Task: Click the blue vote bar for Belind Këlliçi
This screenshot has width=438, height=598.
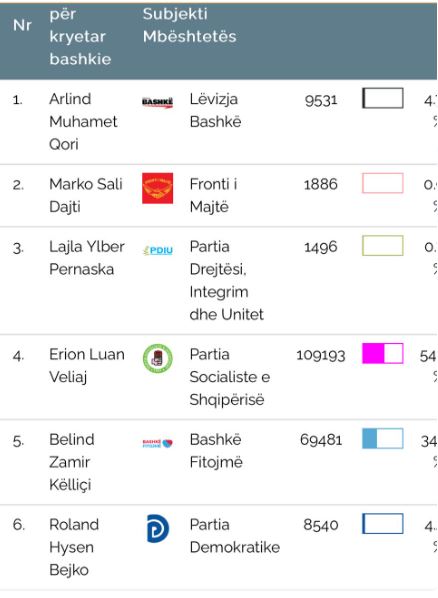Action: [x=383, y=438]
